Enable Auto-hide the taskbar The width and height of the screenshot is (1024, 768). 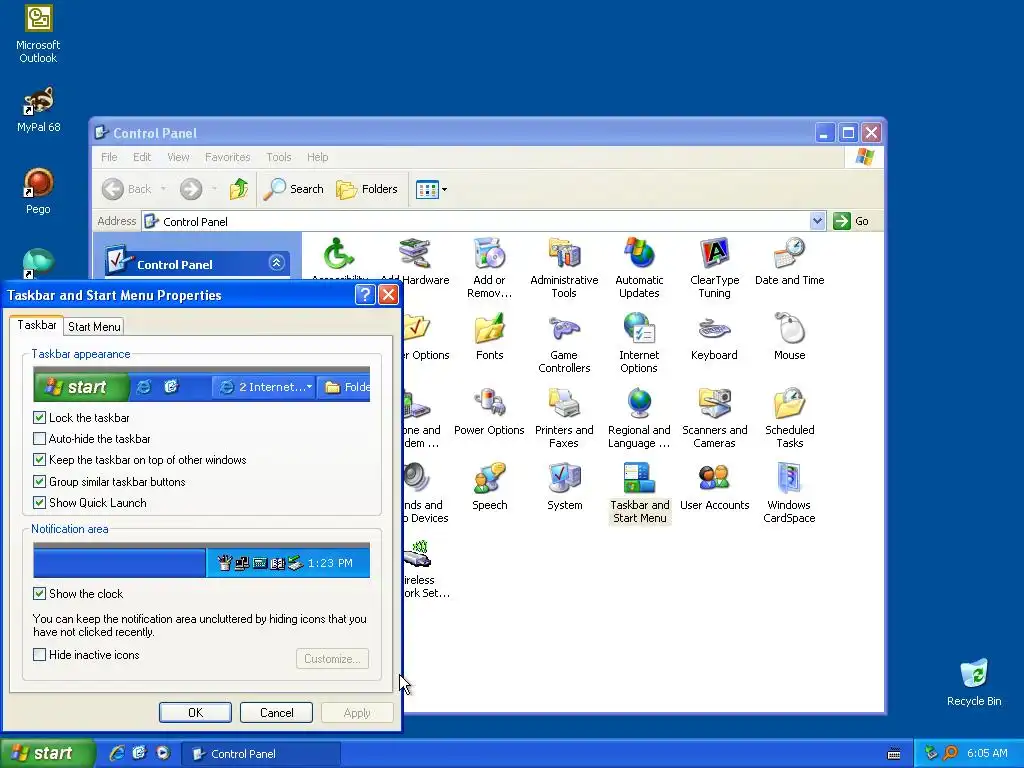tap(39, 439)
